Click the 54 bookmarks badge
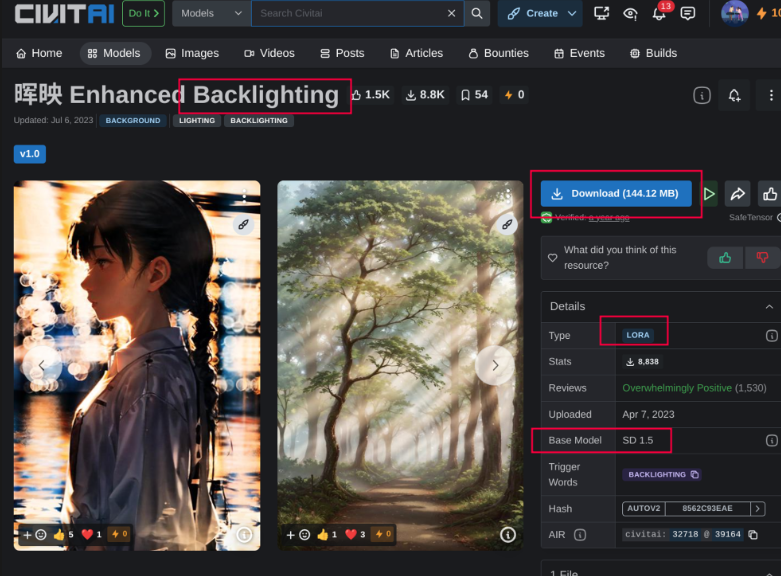Viewport: 781px width, 576px height. (x=475, y=95)
